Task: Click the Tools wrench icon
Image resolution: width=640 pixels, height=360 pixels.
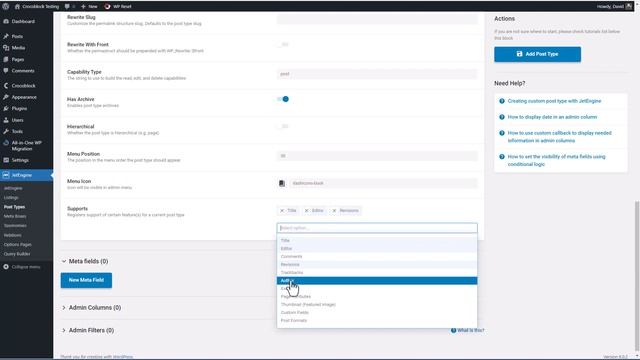Action: [x=6, y=131]
